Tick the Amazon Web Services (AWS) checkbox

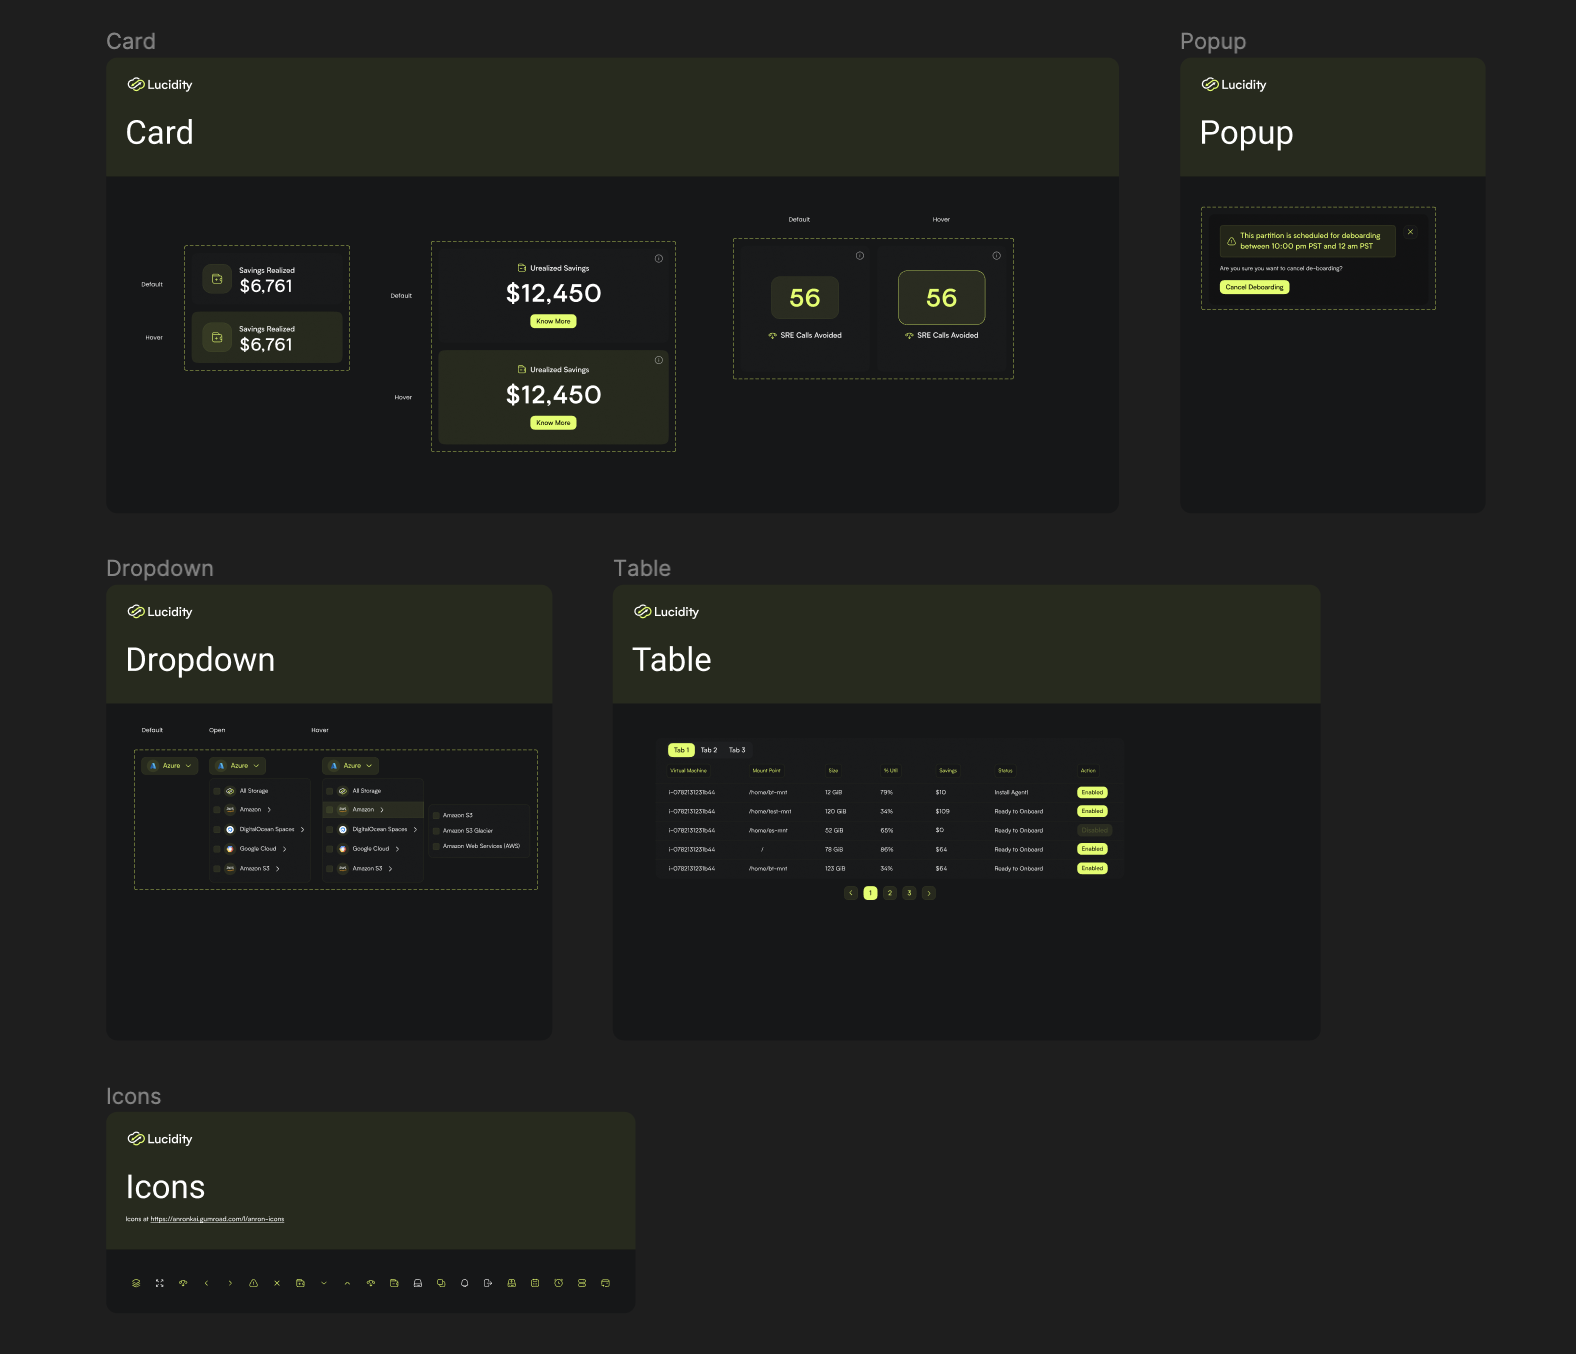click(x=437, y=846)
